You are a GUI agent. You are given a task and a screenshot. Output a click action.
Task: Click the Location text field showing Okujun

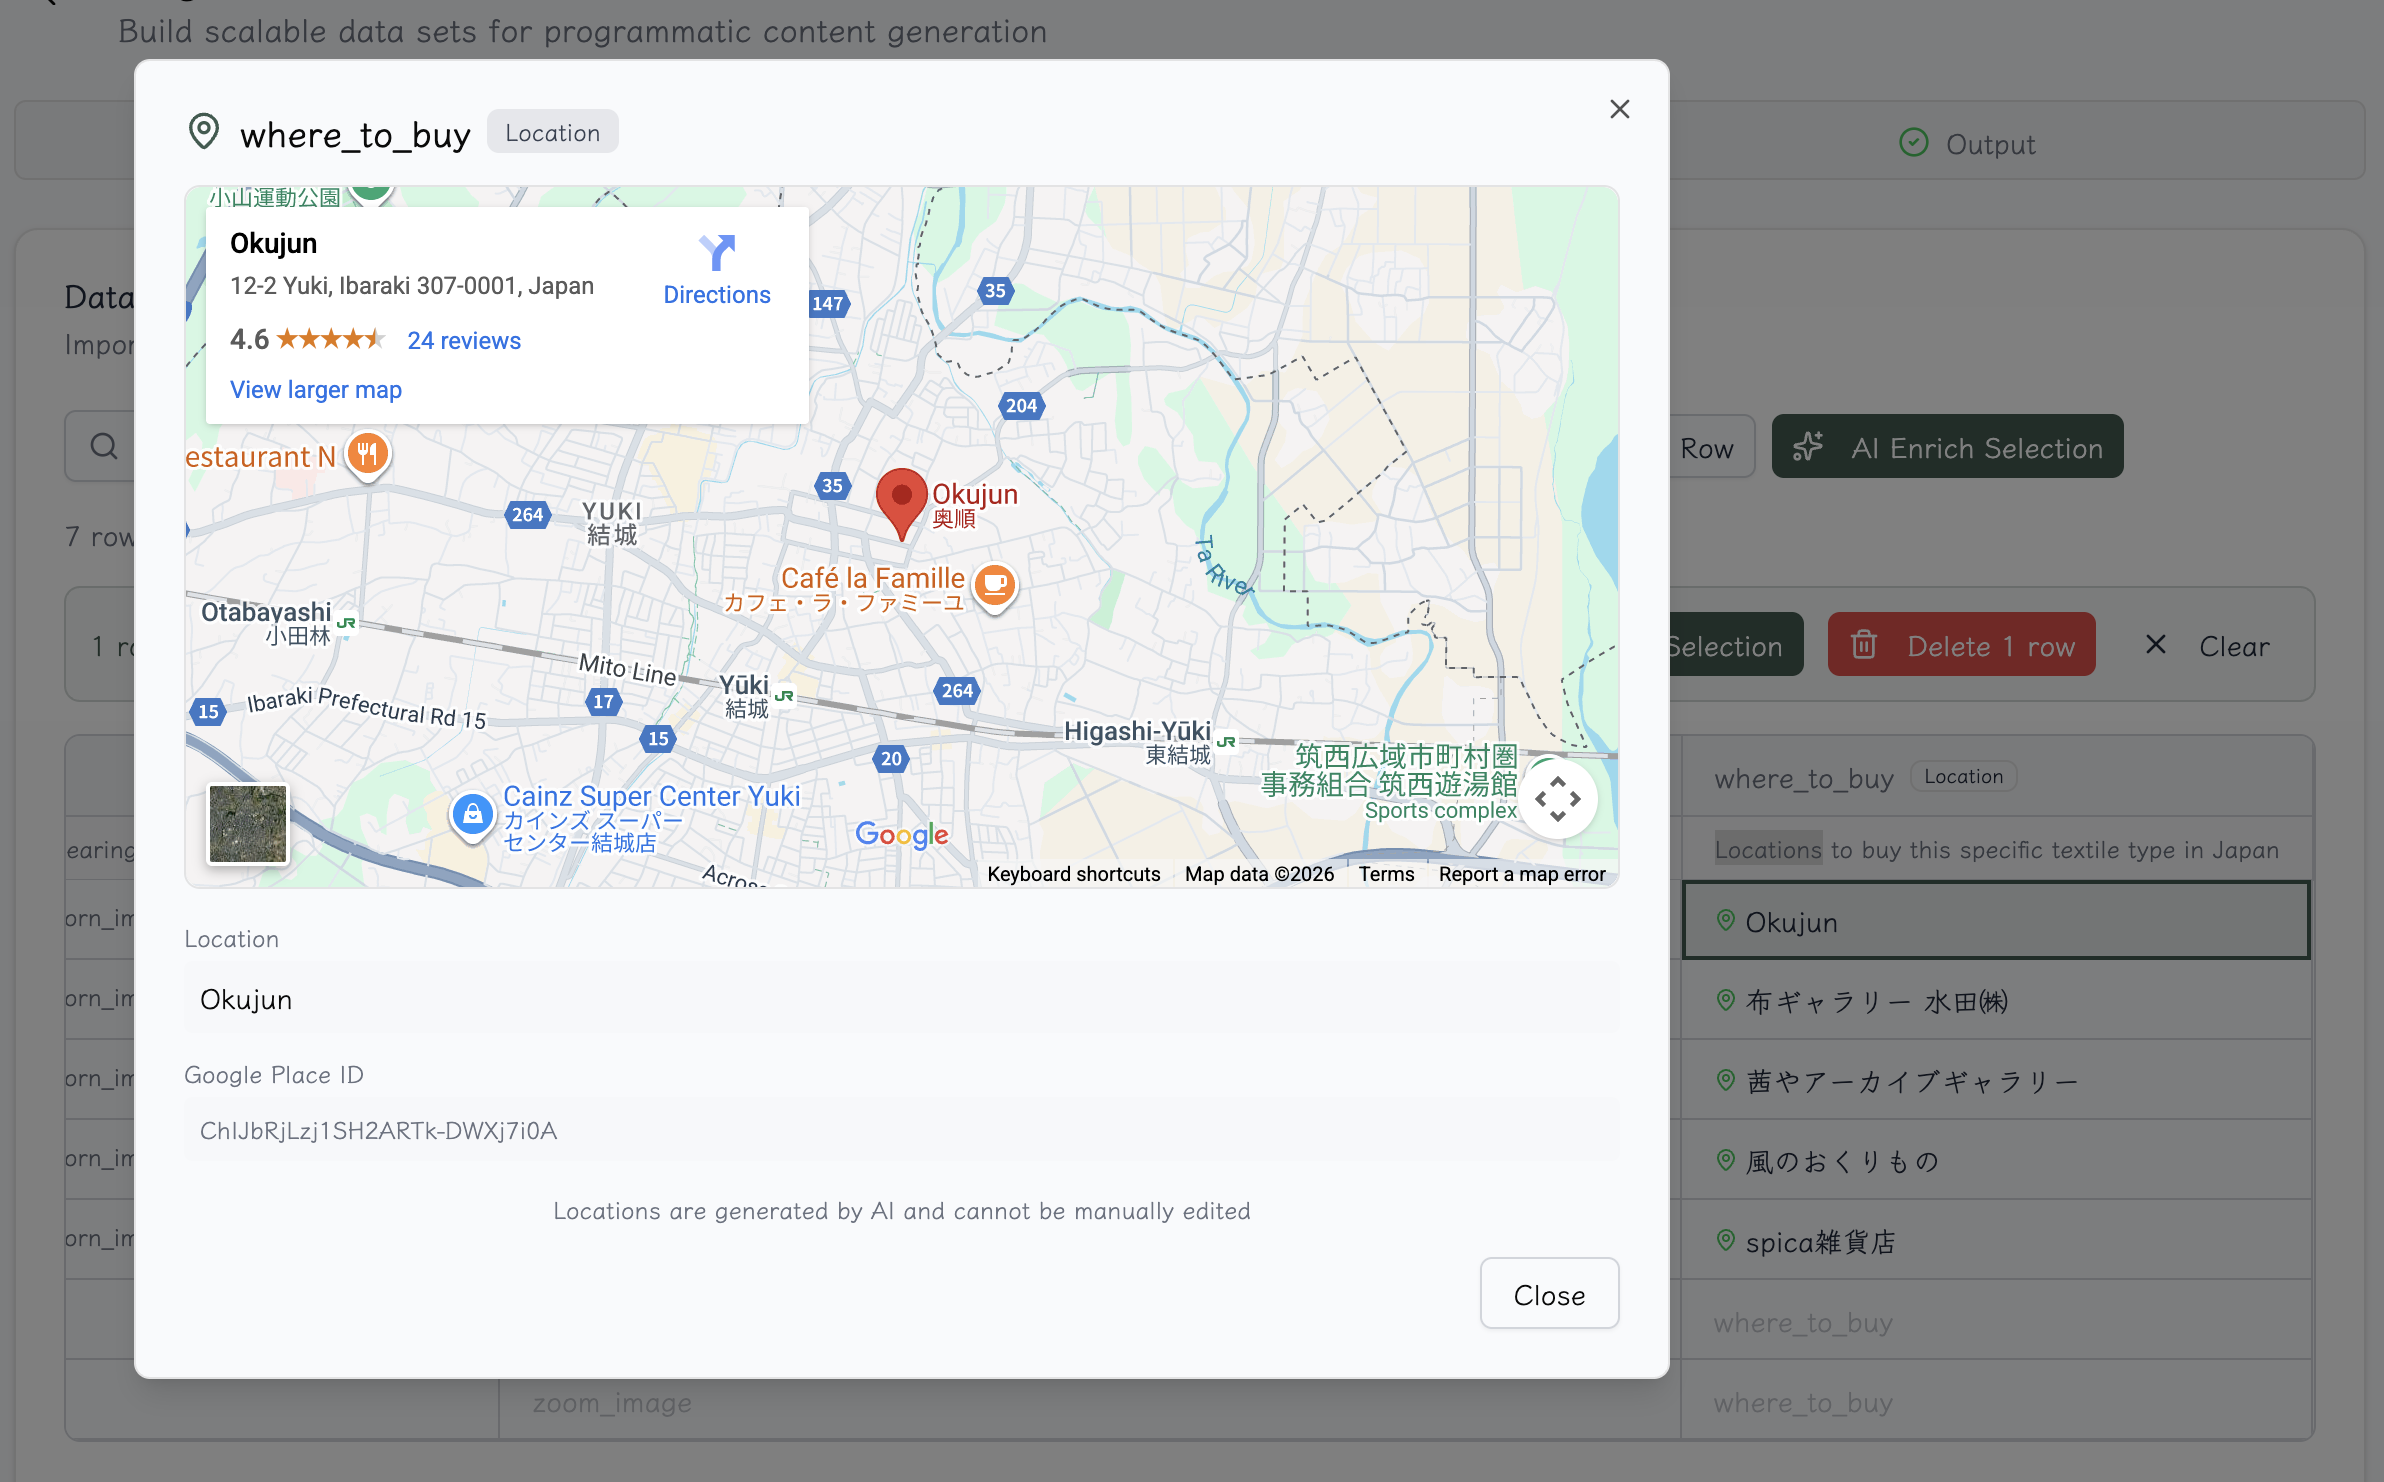pyautogui.click(x=900, y=999)
